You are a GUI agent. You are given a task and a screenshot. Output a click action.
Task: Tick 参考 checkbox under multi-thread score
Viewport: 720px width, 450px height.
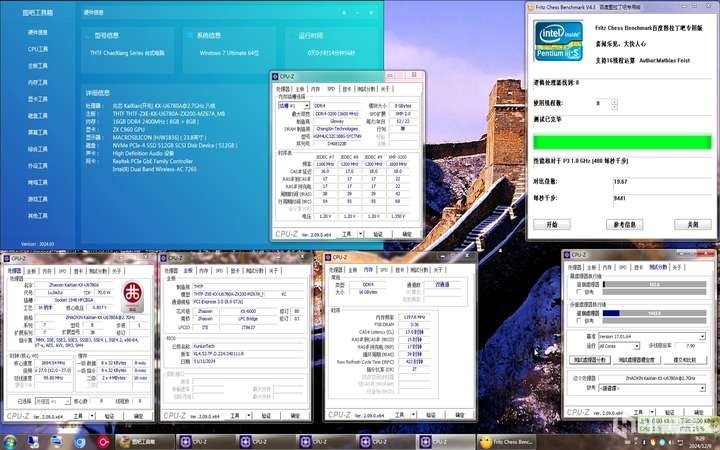point(579,321)
